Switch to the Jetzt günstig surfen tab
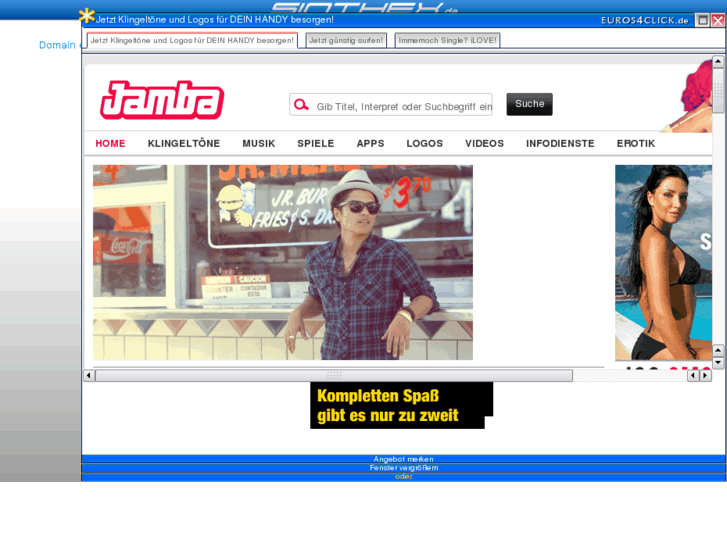This screenshot has height=545, width=727. pyautogui.click(x=346, y=40)
